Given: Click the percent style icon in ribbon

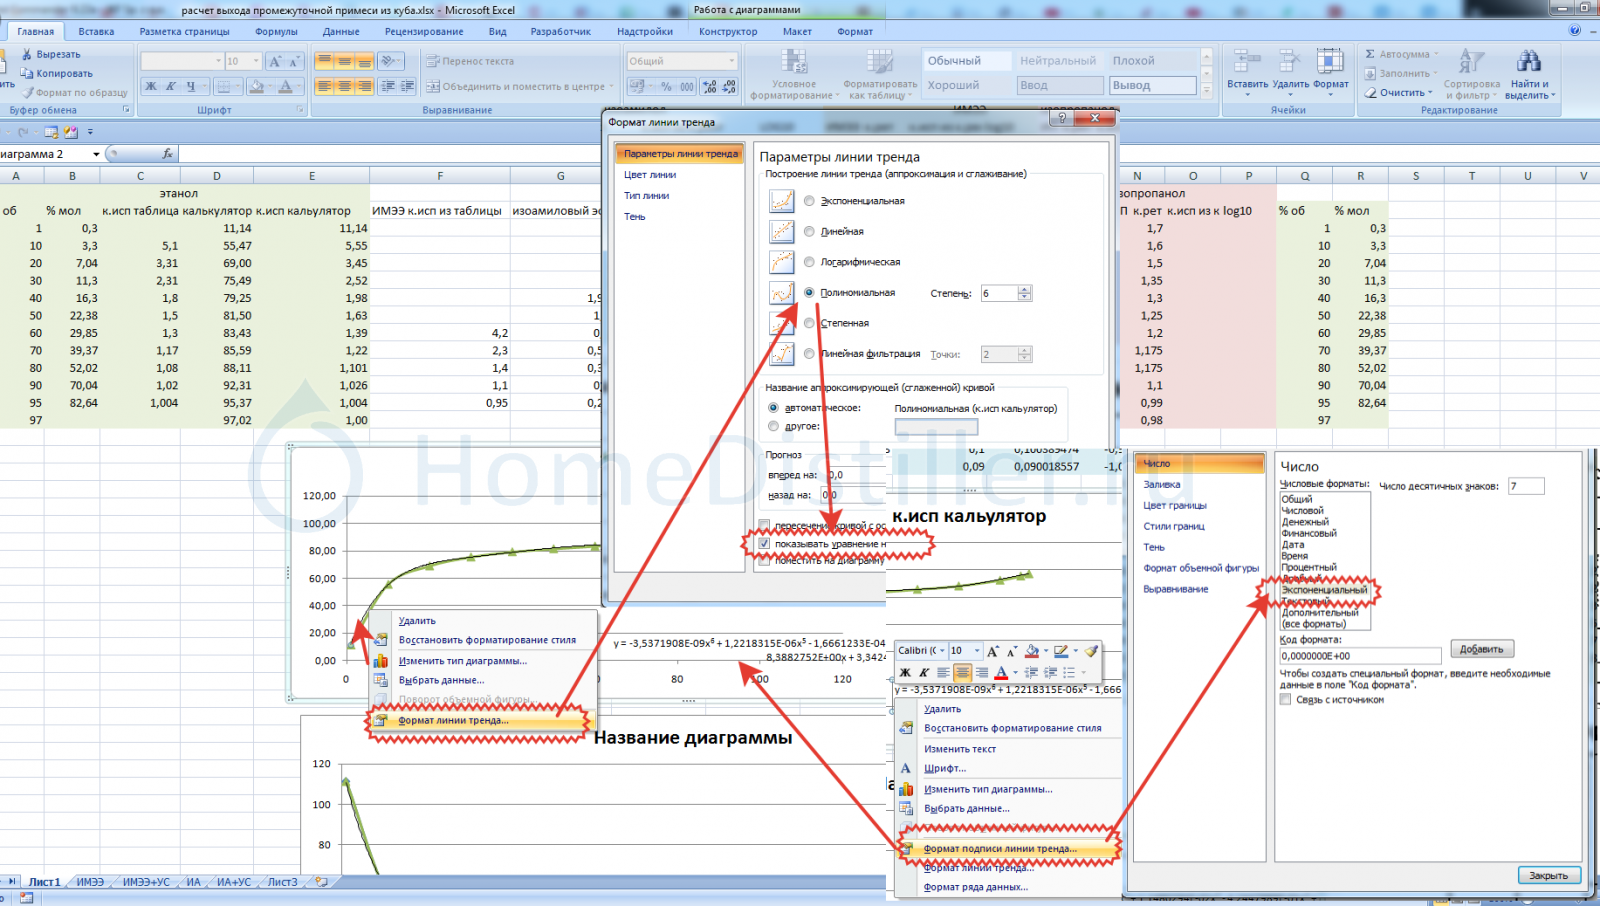Looking at the screenshot, I should coord(666,87).
